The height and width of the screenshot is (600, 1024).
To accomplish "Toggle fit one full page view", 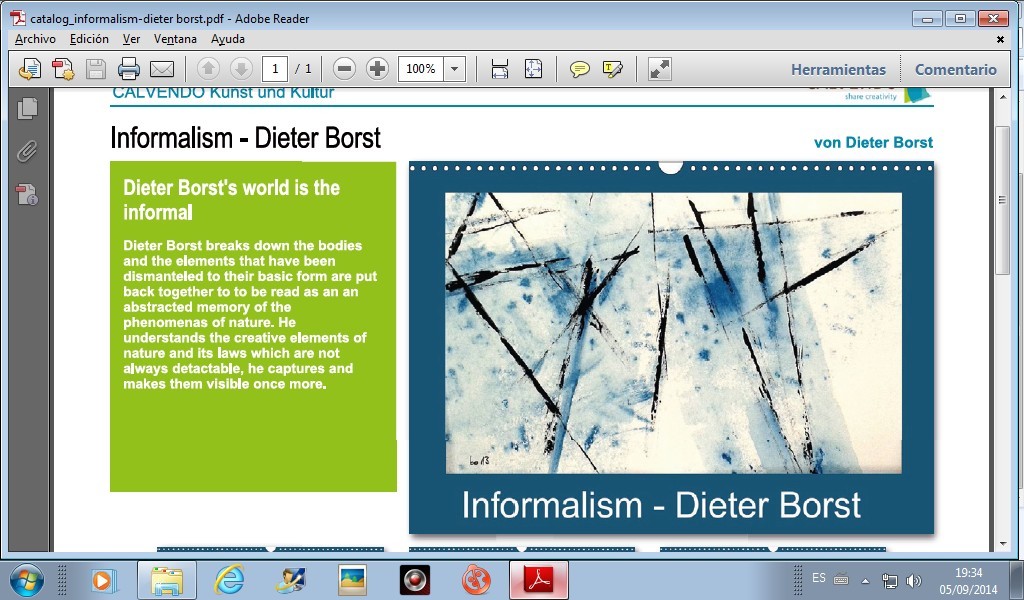I will click(533, 69).
